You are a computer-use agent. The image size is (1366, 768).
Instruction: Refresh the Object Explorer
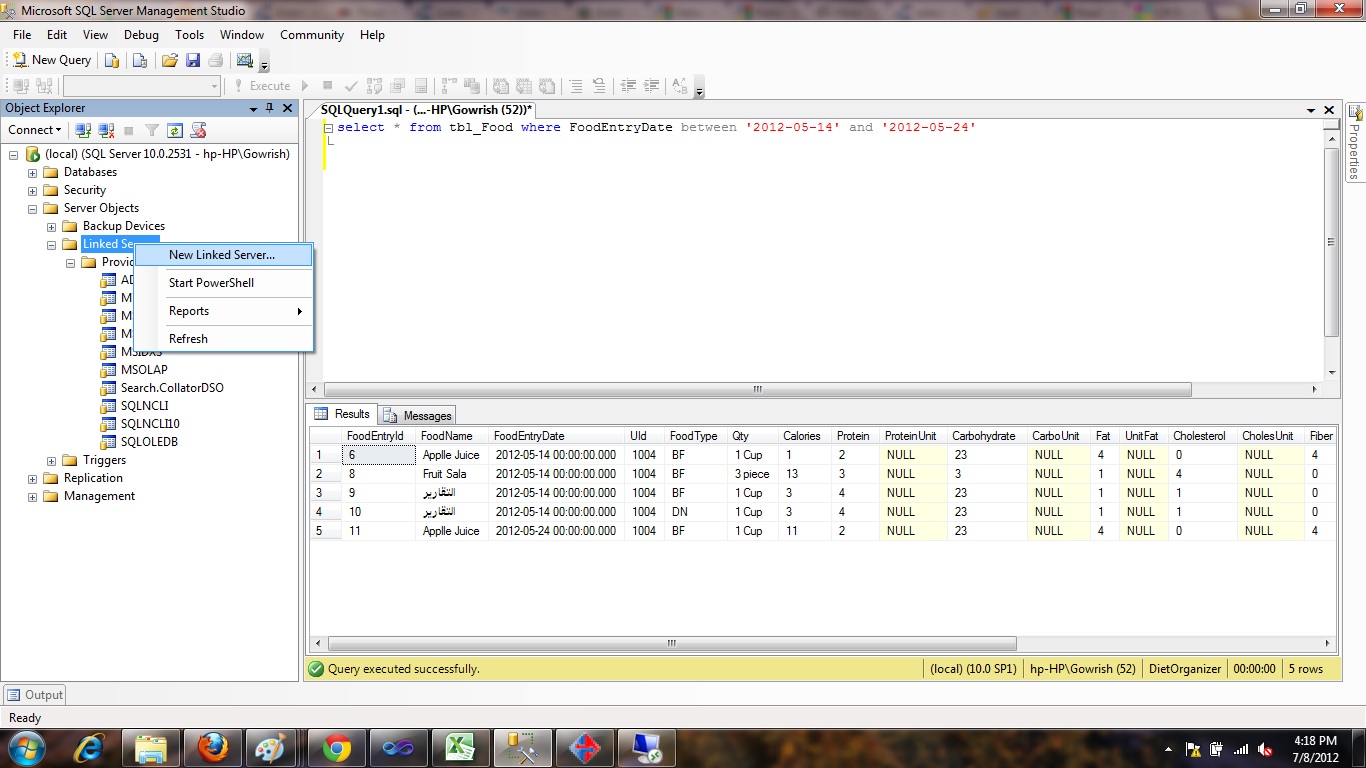tap(175, 130)
